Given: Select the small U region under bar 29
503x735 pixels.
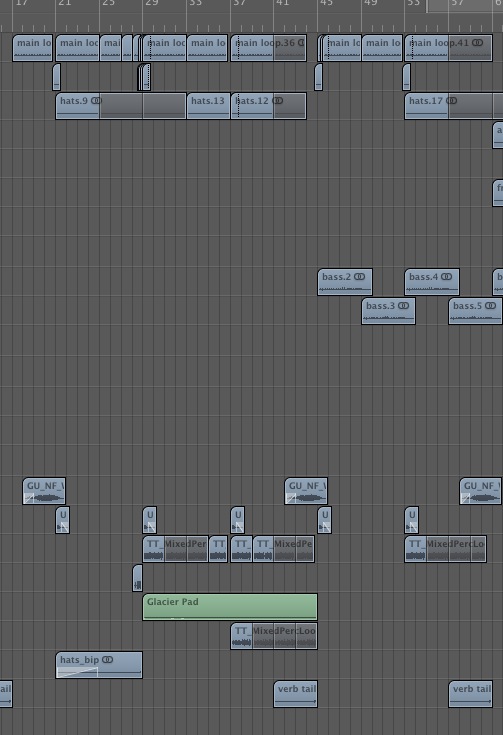Looking at the screenshot, I should point(150,520).
